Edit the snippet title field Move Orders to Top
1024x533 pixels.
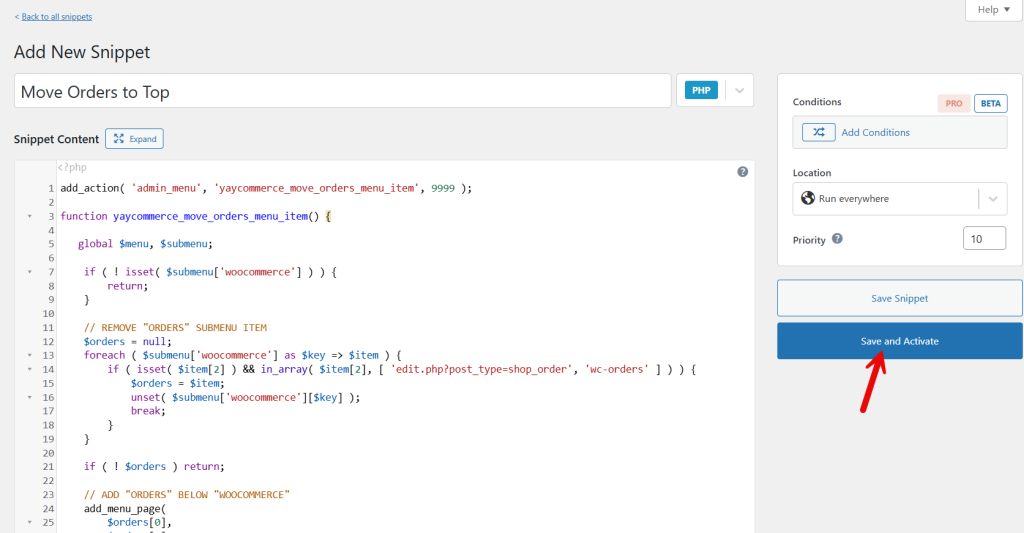[x=342, y=91]
